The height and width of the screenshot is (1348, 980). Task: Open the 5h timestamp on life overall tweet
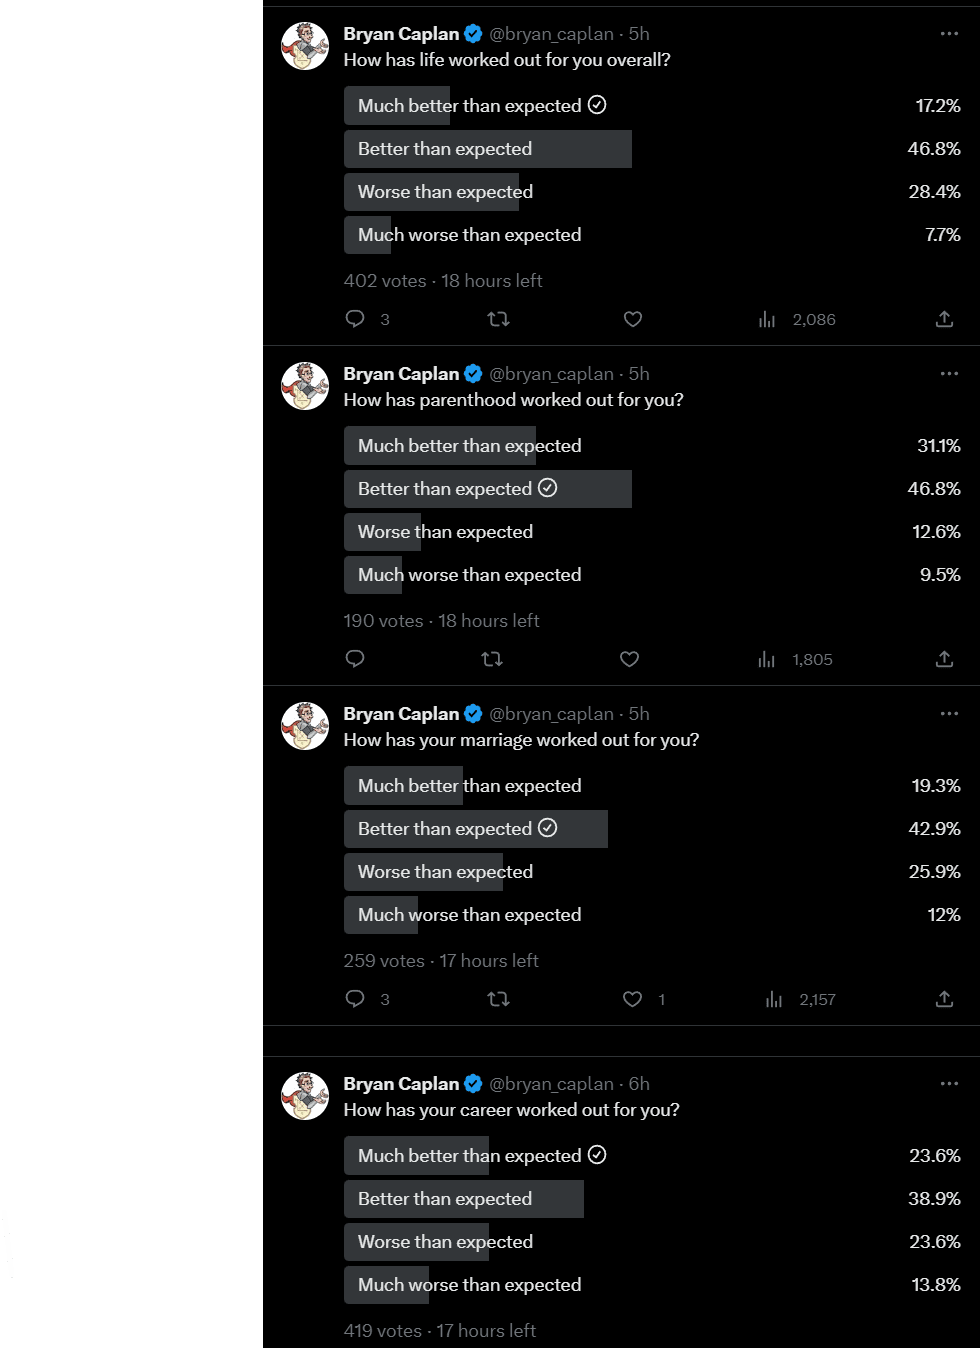tap(639, 34)
